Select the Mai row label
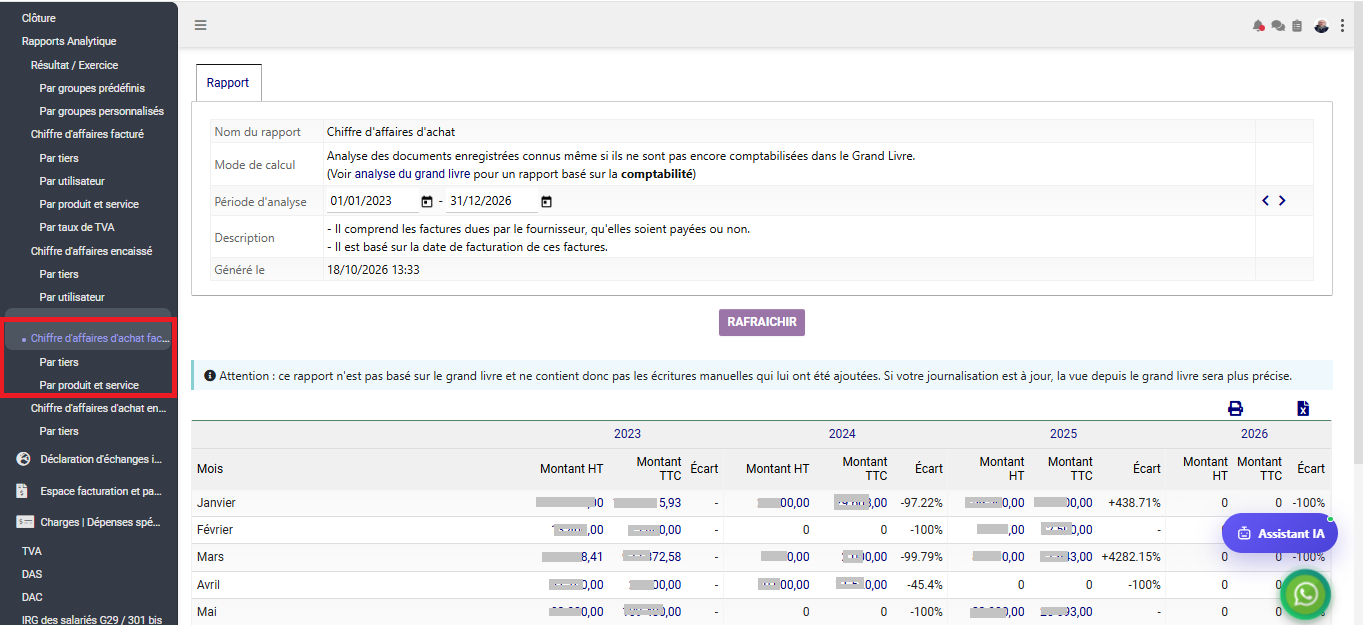The width and height of the screenshot is (1363, 625). coord(207,611)
